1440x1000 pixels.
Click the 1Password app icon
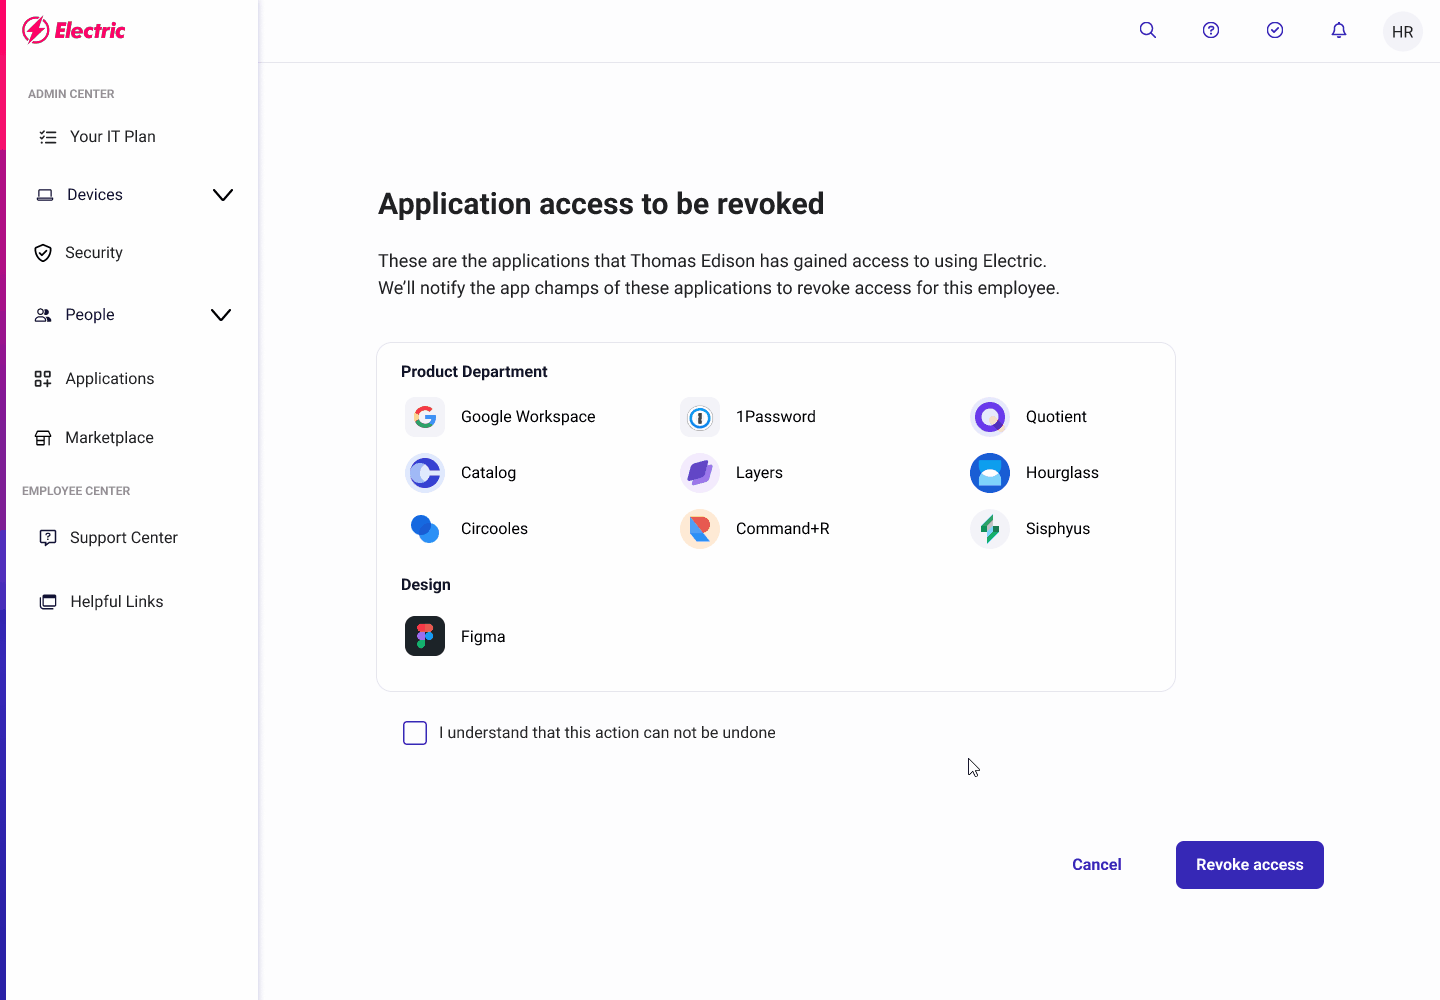700,417
